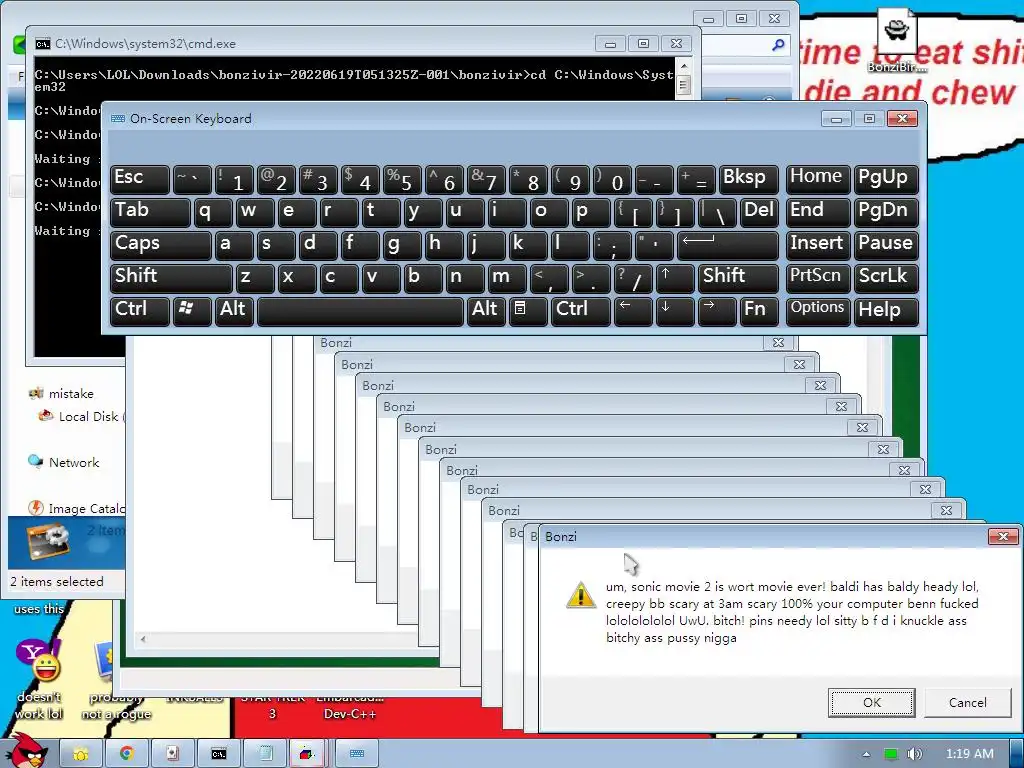This screenshot has width=1024, height=768.
Task: Tap the context menu key on keyboard
Action: [528, 310]
